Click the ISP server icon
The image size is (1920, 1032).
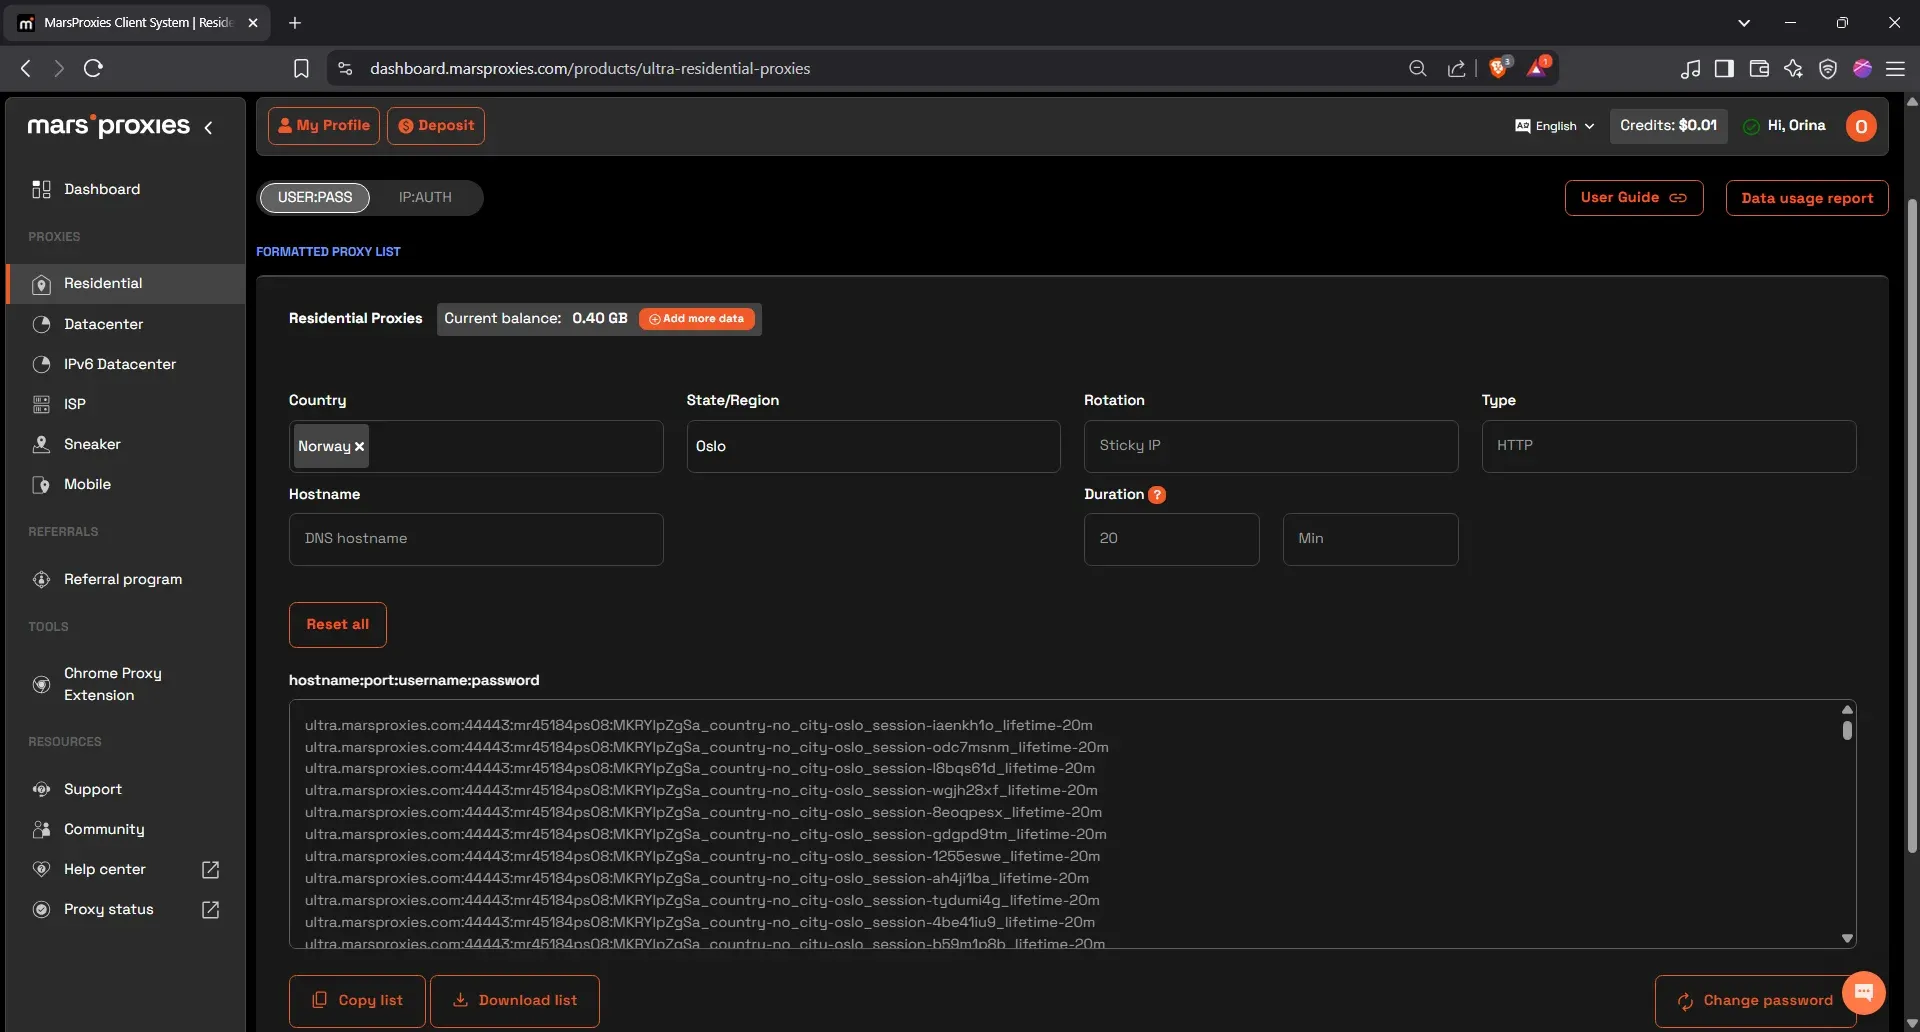(x=41, y=404)
